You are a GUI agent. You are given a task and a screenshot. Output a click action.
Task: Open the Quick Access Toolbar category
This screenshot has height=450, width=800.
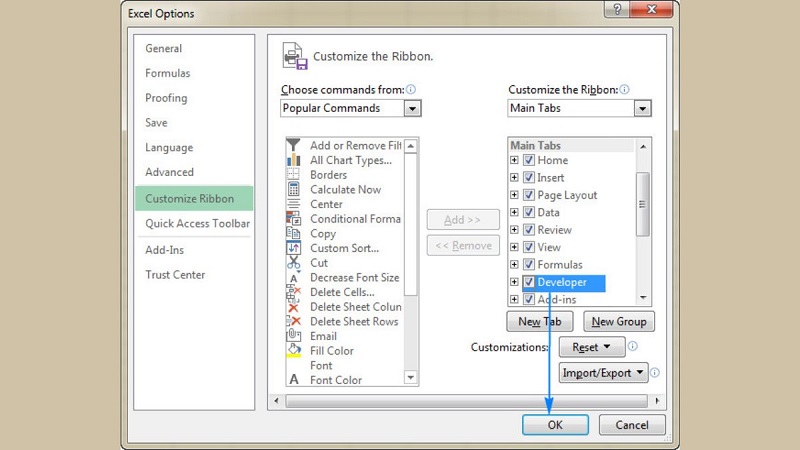tap(196, 224)
